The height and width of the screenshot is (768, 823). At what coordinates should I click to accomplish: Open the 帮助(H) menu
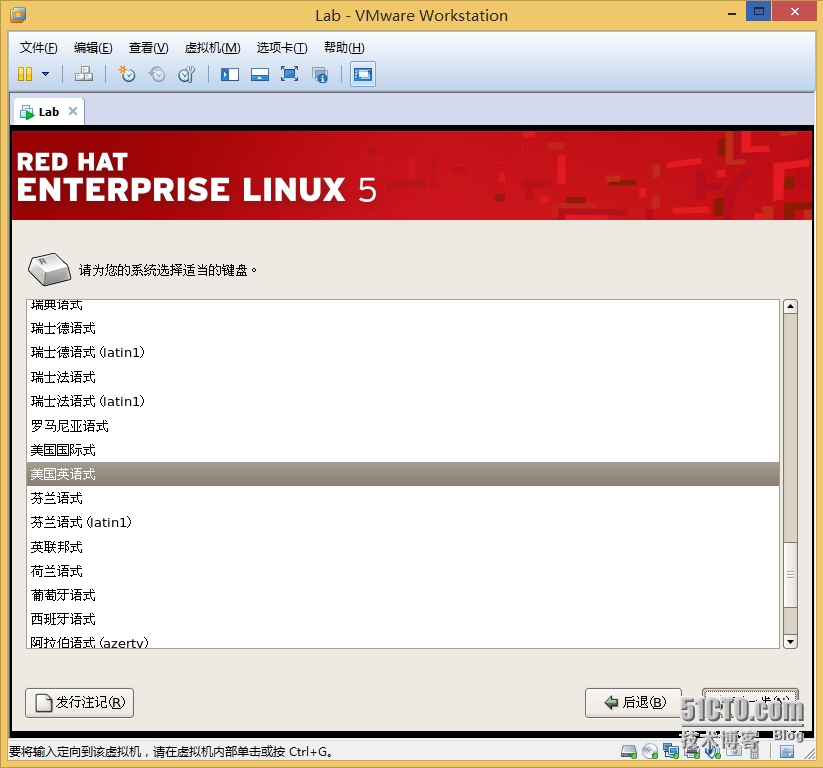coord(344,48)
